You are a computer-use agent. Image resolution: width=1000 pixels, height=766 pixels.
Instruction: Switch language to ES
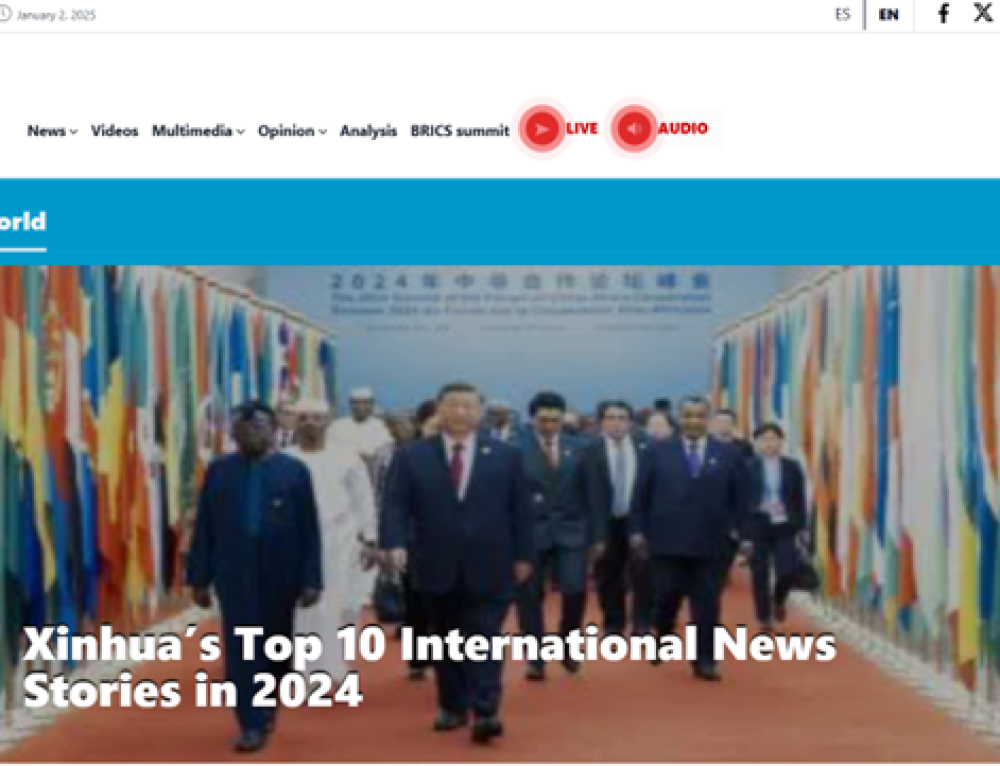pyautogui.click(x=842, y=15)
